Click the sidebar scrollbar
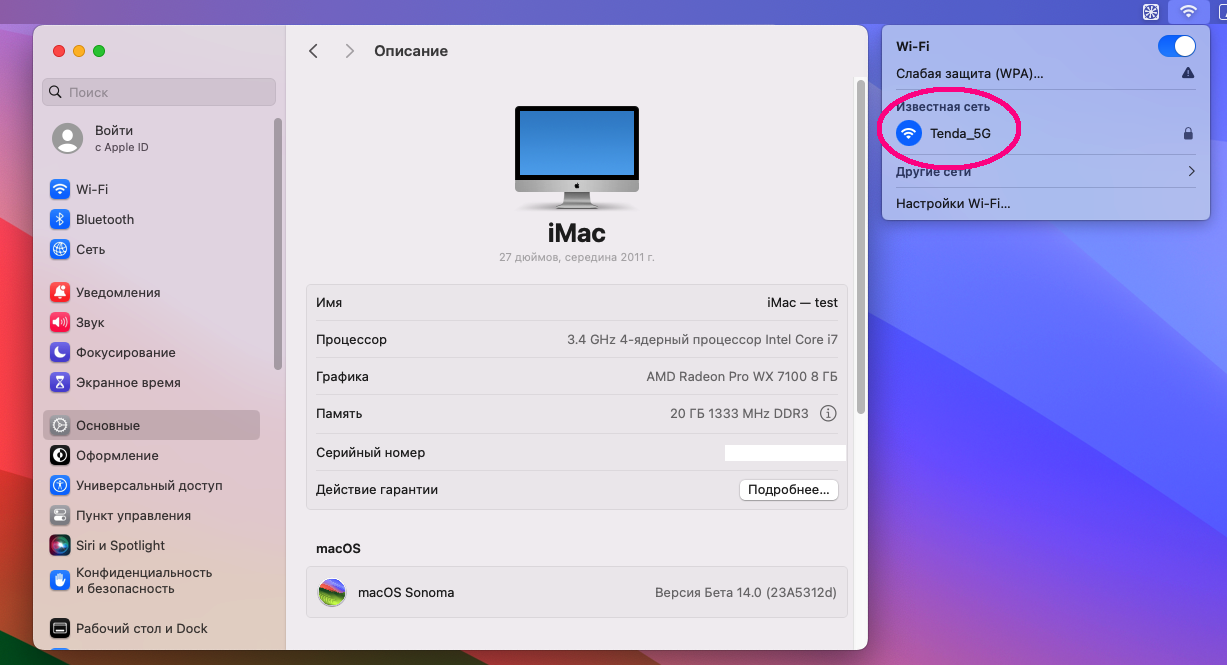1227x665 pixels. pos(278,245)
